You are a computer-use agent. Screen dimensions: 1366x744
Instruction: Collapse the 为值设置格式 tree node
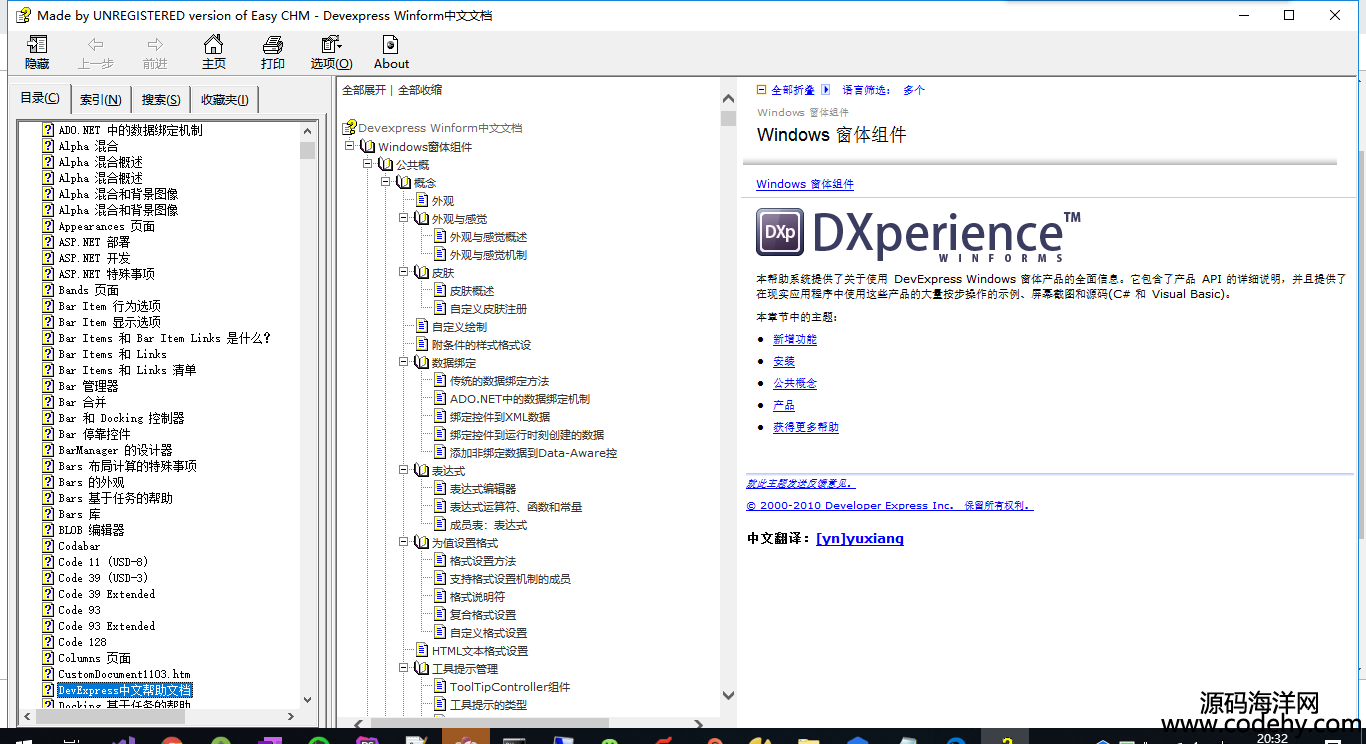tap(404, 542)
